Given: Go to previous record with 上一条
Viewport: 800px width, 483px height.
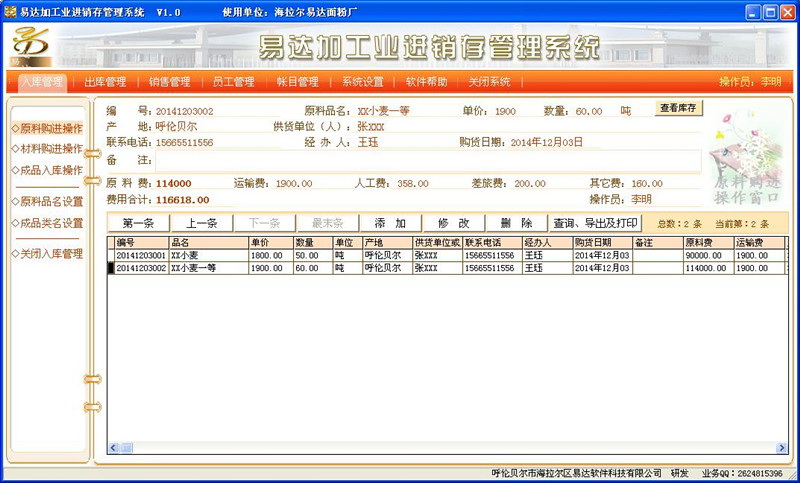Looking at the screenshot, I should coord(202,223).
